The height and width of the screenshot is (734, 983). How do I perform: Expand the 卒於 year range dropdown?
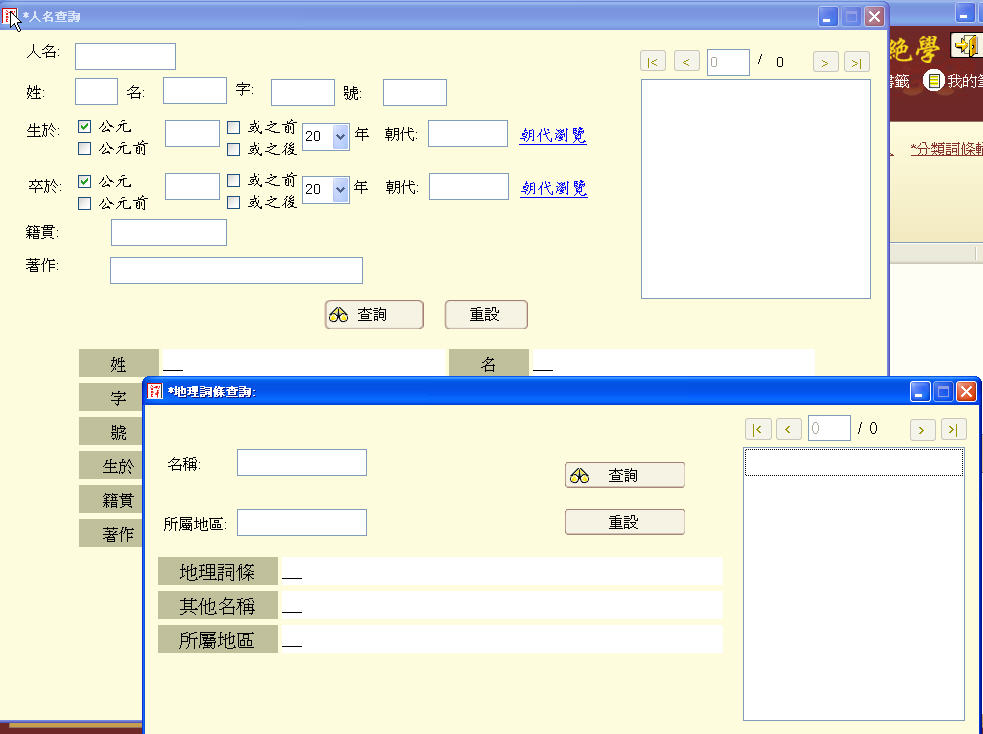click(340, 189)
